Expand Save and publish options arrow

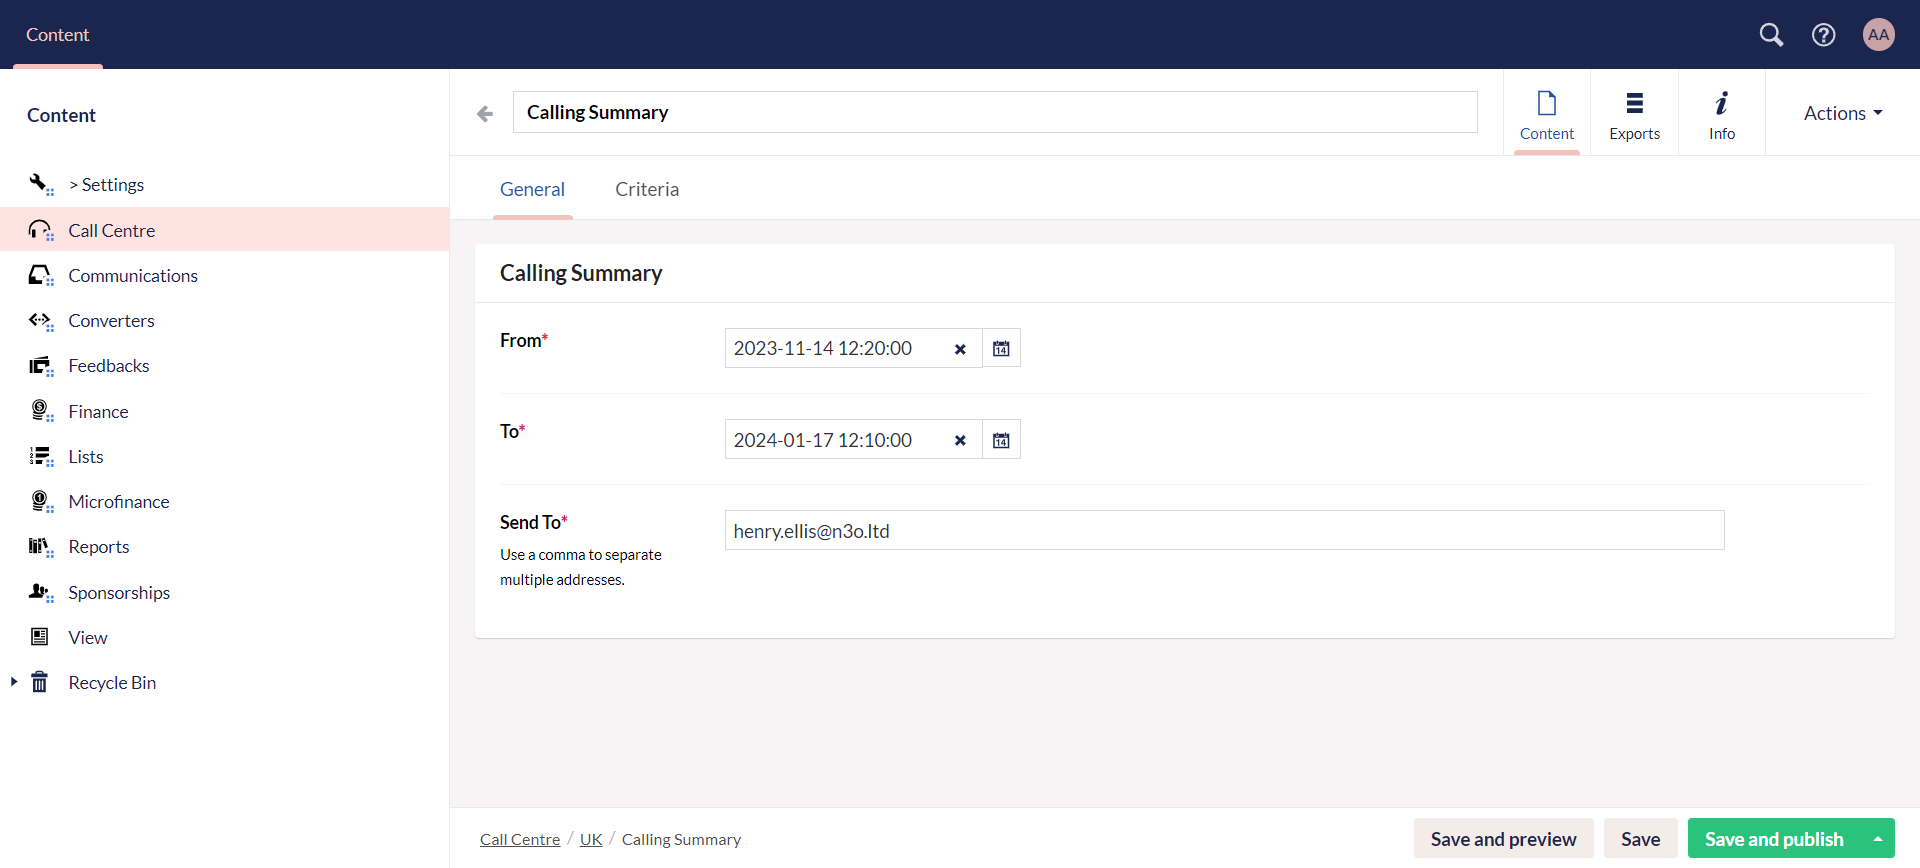[1878, 839]
